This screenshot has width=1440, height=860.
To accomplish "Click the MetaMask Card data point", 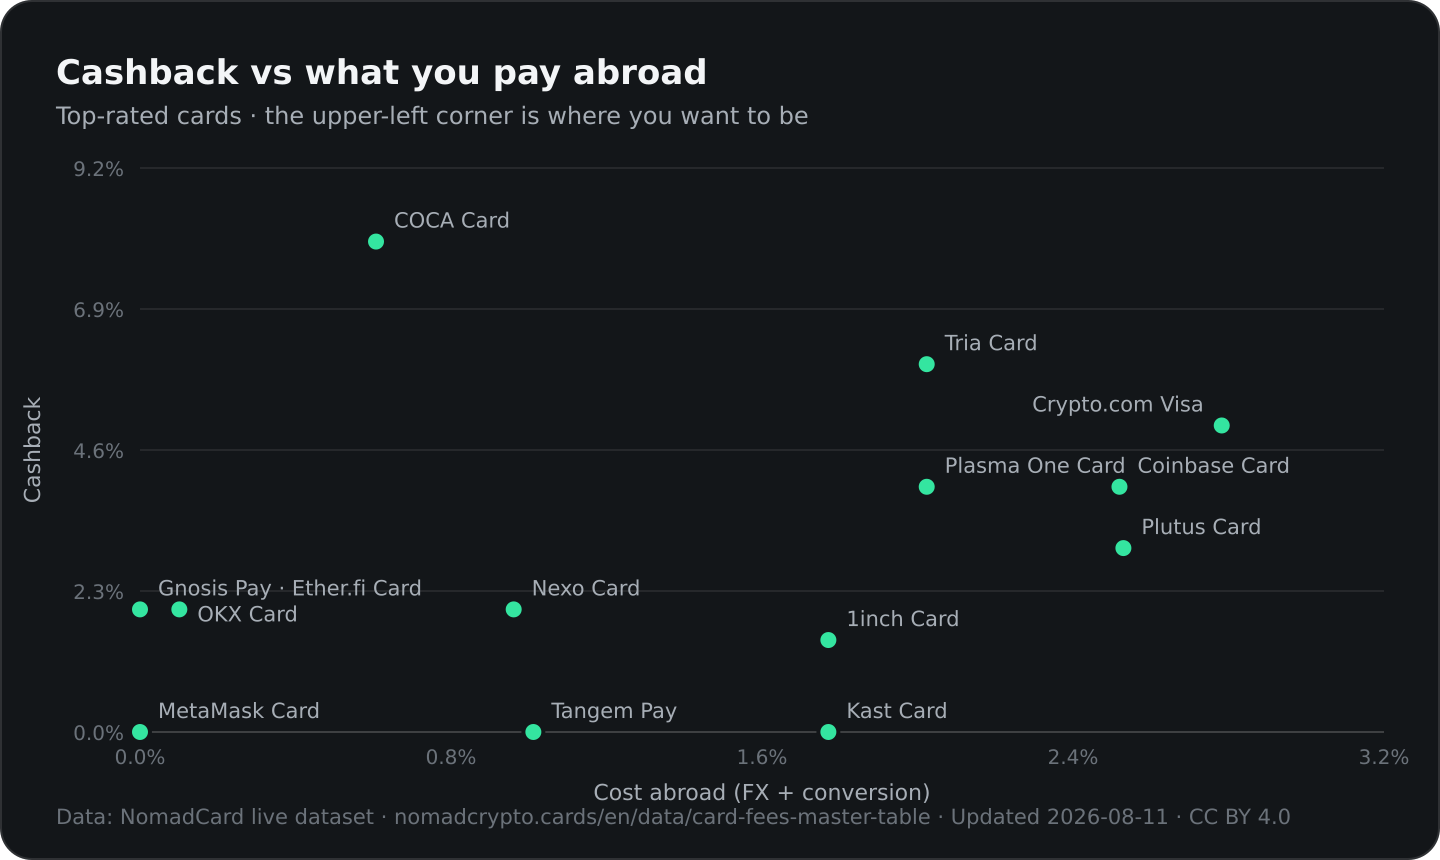I will click(140, 732).
